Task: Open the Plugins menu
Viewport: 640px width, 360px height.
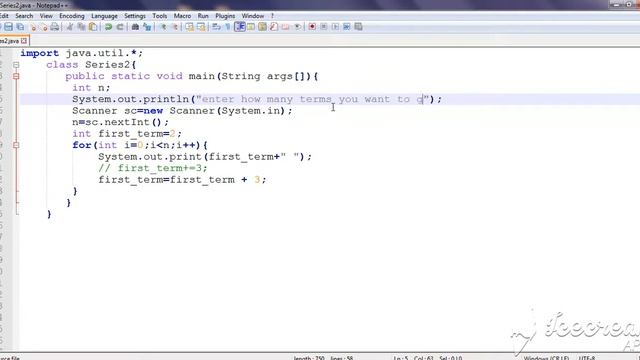Action: click(225, 16)
